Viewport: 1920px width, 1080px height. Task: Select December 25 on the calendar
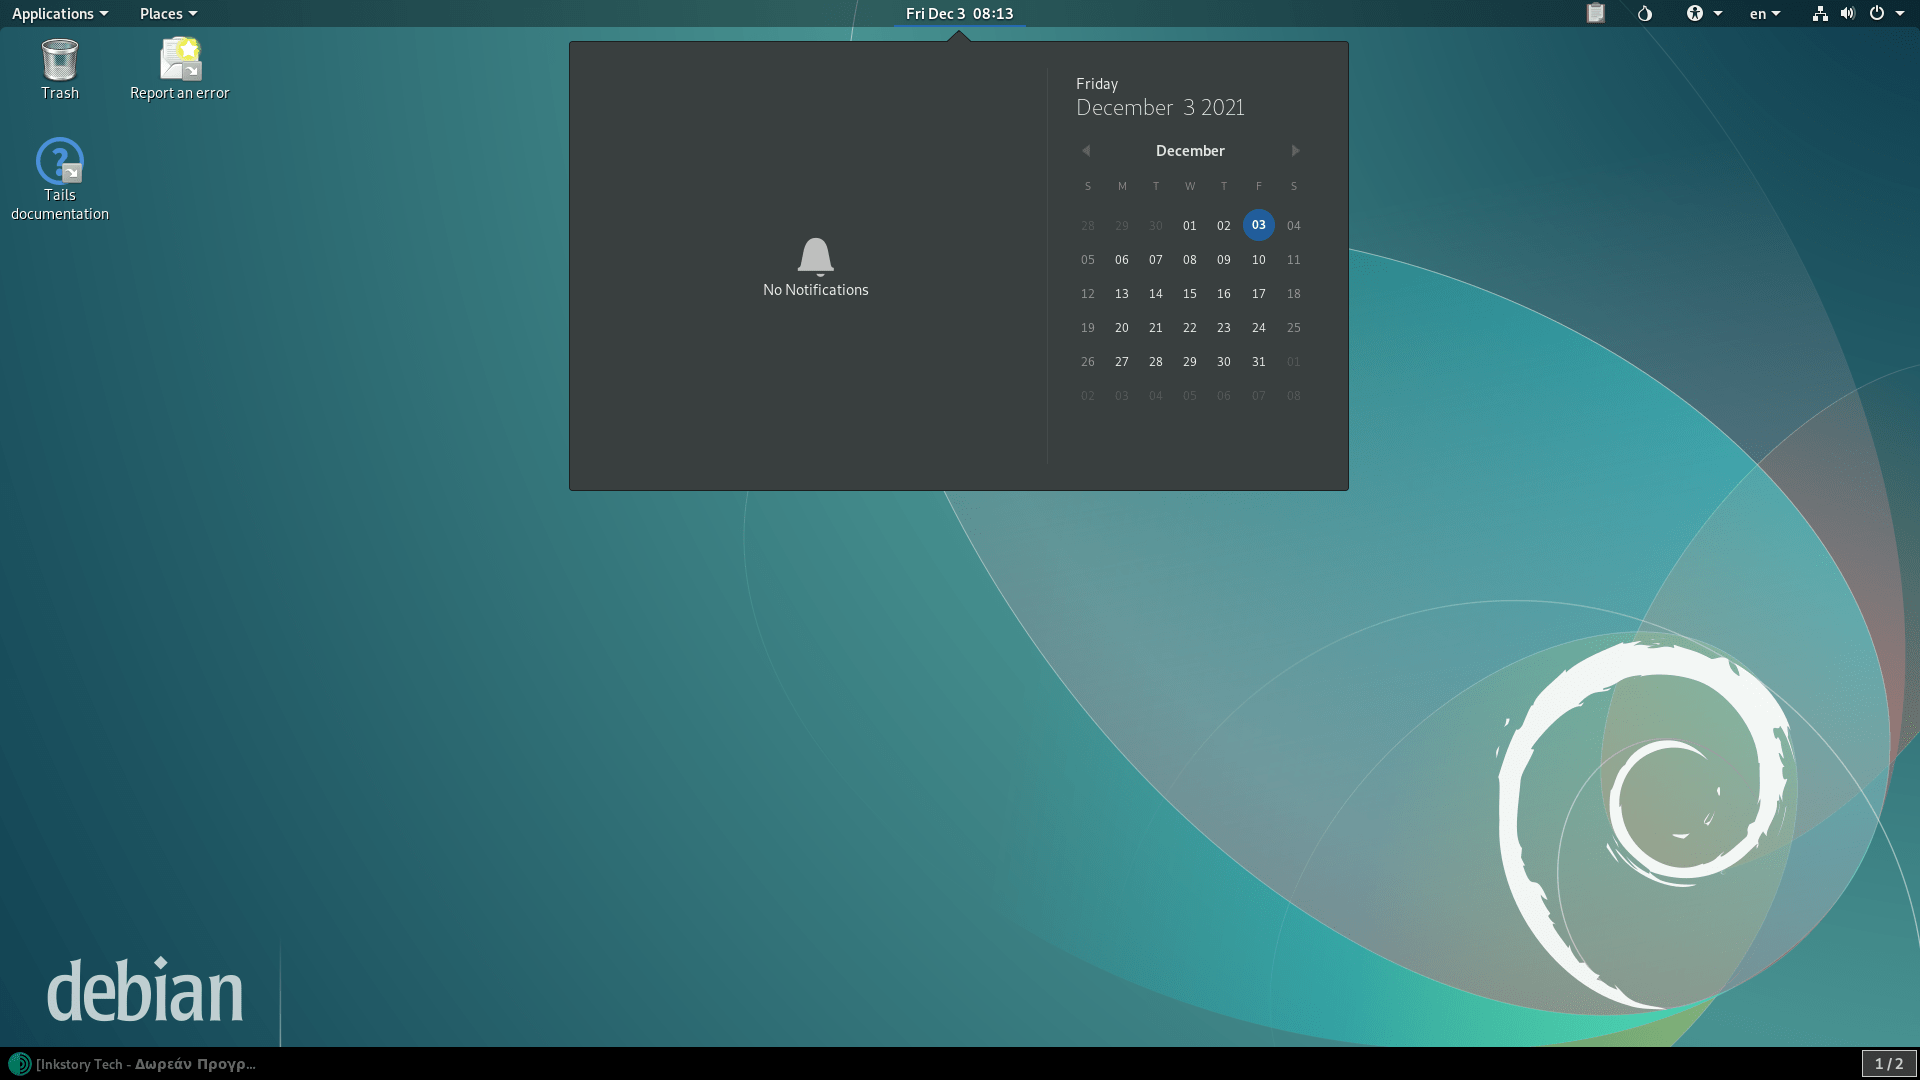pos(1293,327)
